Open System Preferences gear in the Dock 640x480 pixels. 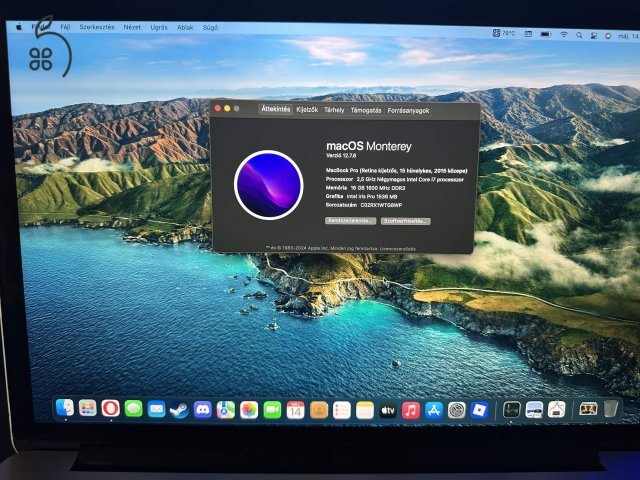click(457, 411)
